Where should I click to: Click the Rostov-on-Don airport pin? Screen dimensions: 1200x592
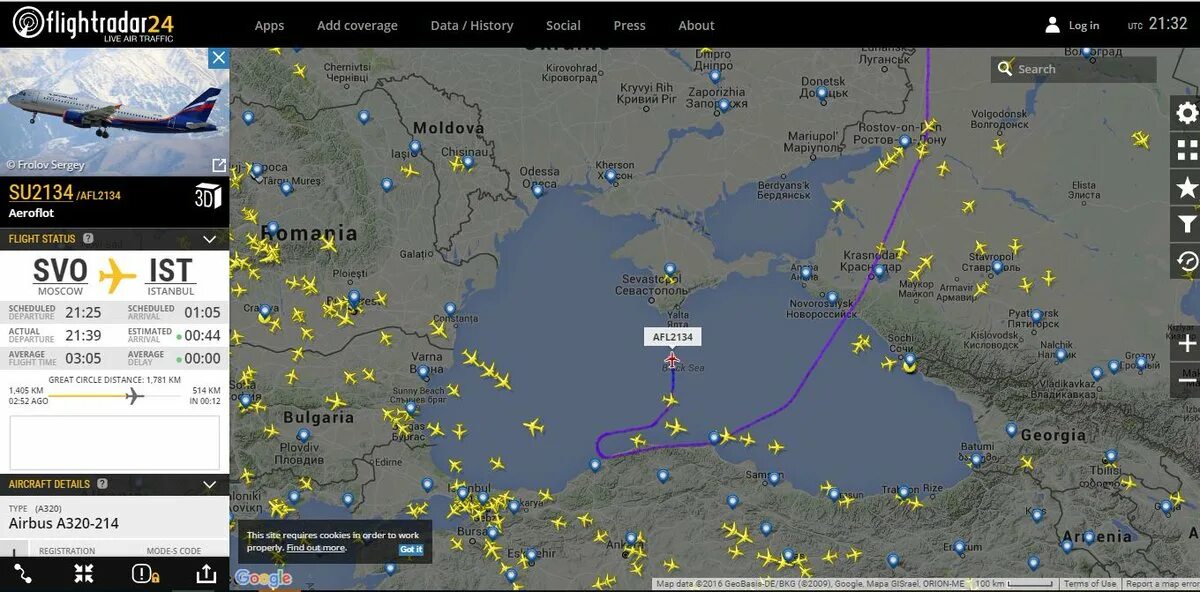pyautogui.click(x=903, y=142)
